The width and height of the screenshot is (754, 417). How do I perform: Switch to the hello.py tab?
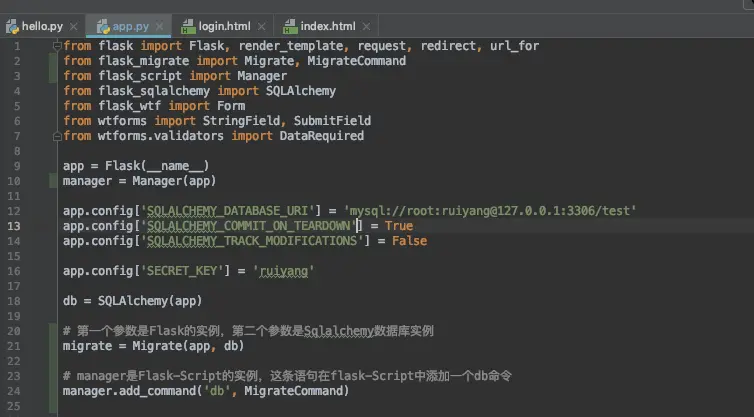[x=42, y=26]
